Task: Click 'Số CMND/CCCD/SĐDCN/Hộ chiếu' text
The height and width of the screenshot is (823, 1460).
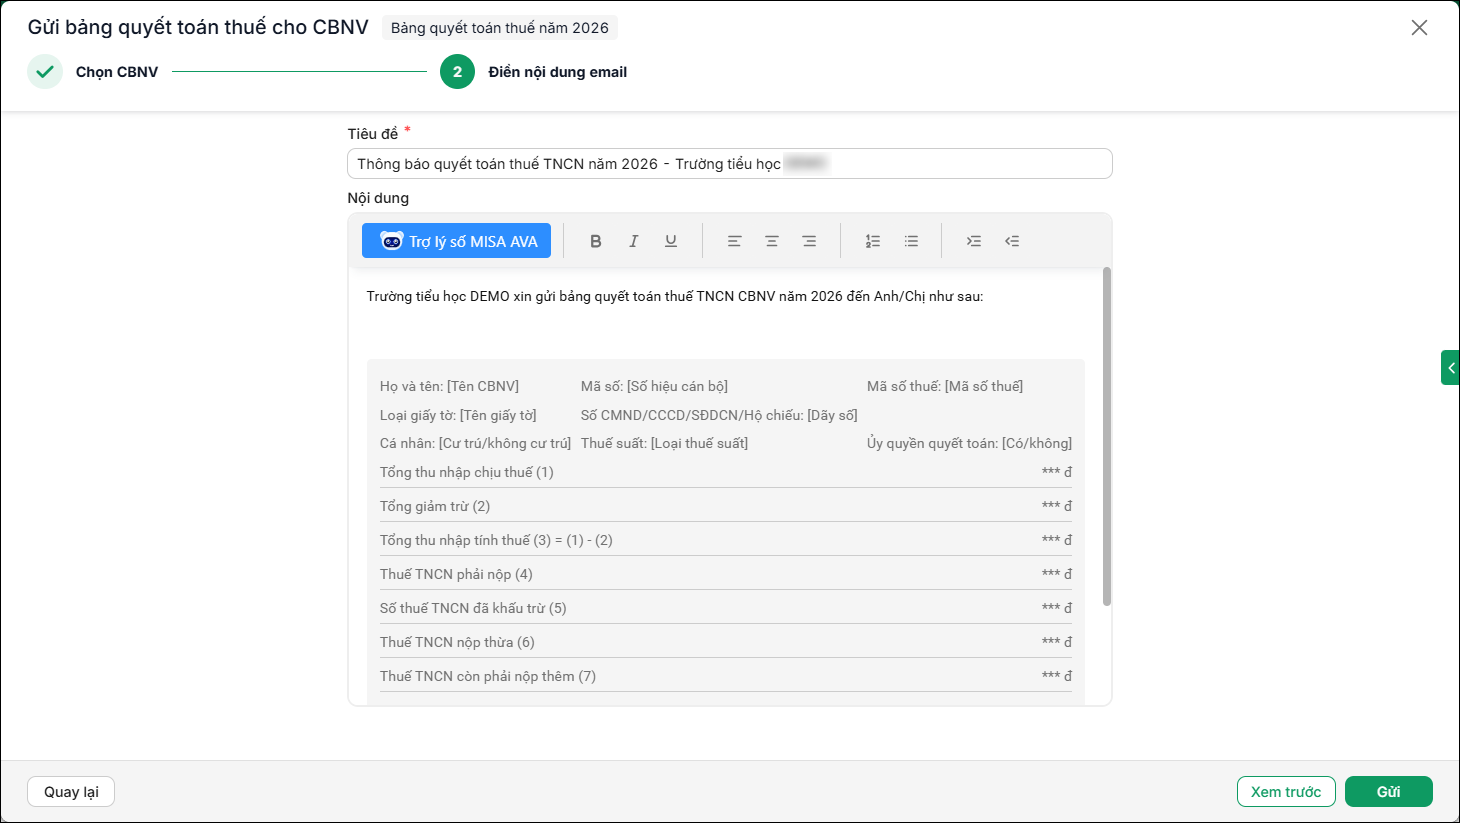Action: pos(719,415)
